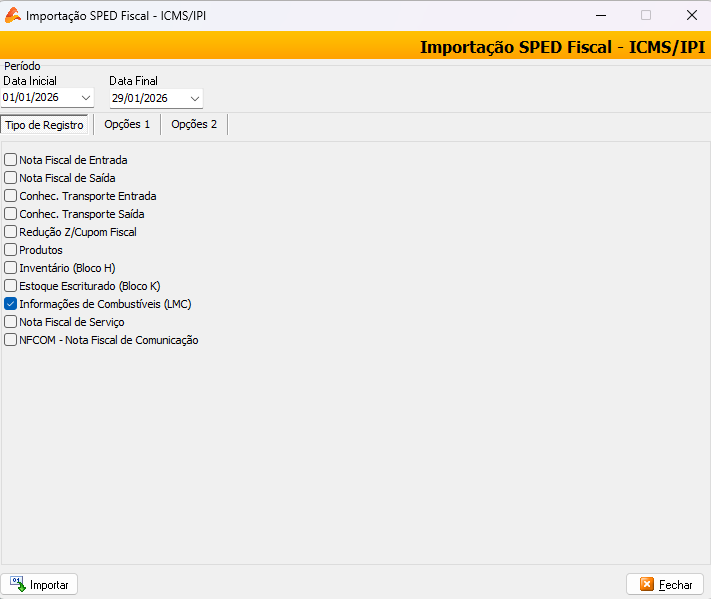Image resolution: width=711 pixels, height=599 pixels.
Task: Enable Inventário (Bloco H) checkbox
Action: point(11,268)
